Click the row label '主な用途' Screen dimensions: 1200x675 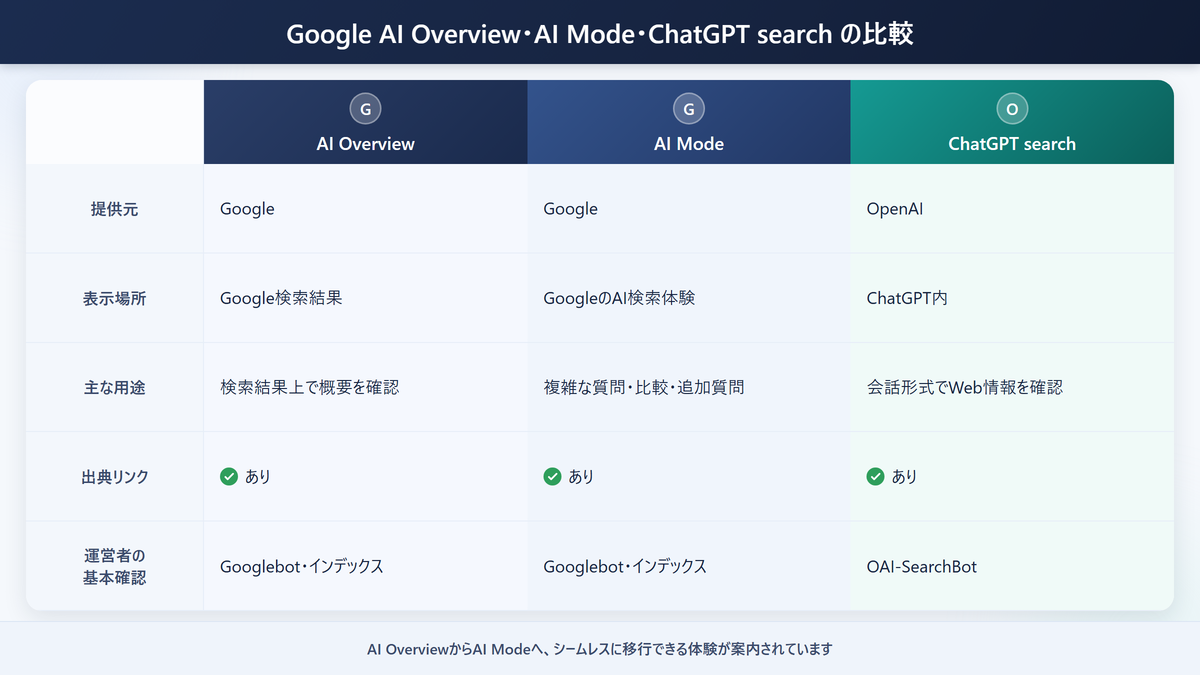pos(115,387)
